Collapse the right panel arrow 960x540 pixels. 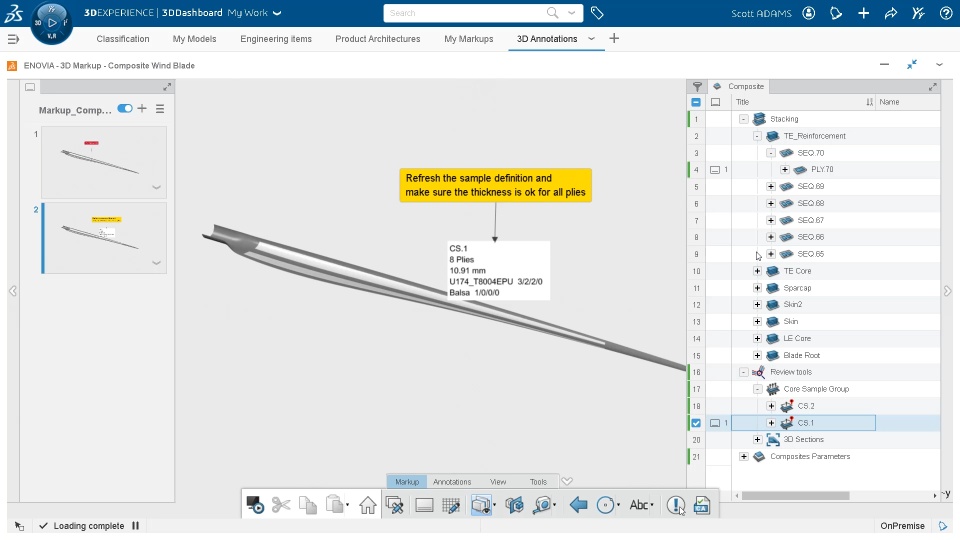pos(947,291)
